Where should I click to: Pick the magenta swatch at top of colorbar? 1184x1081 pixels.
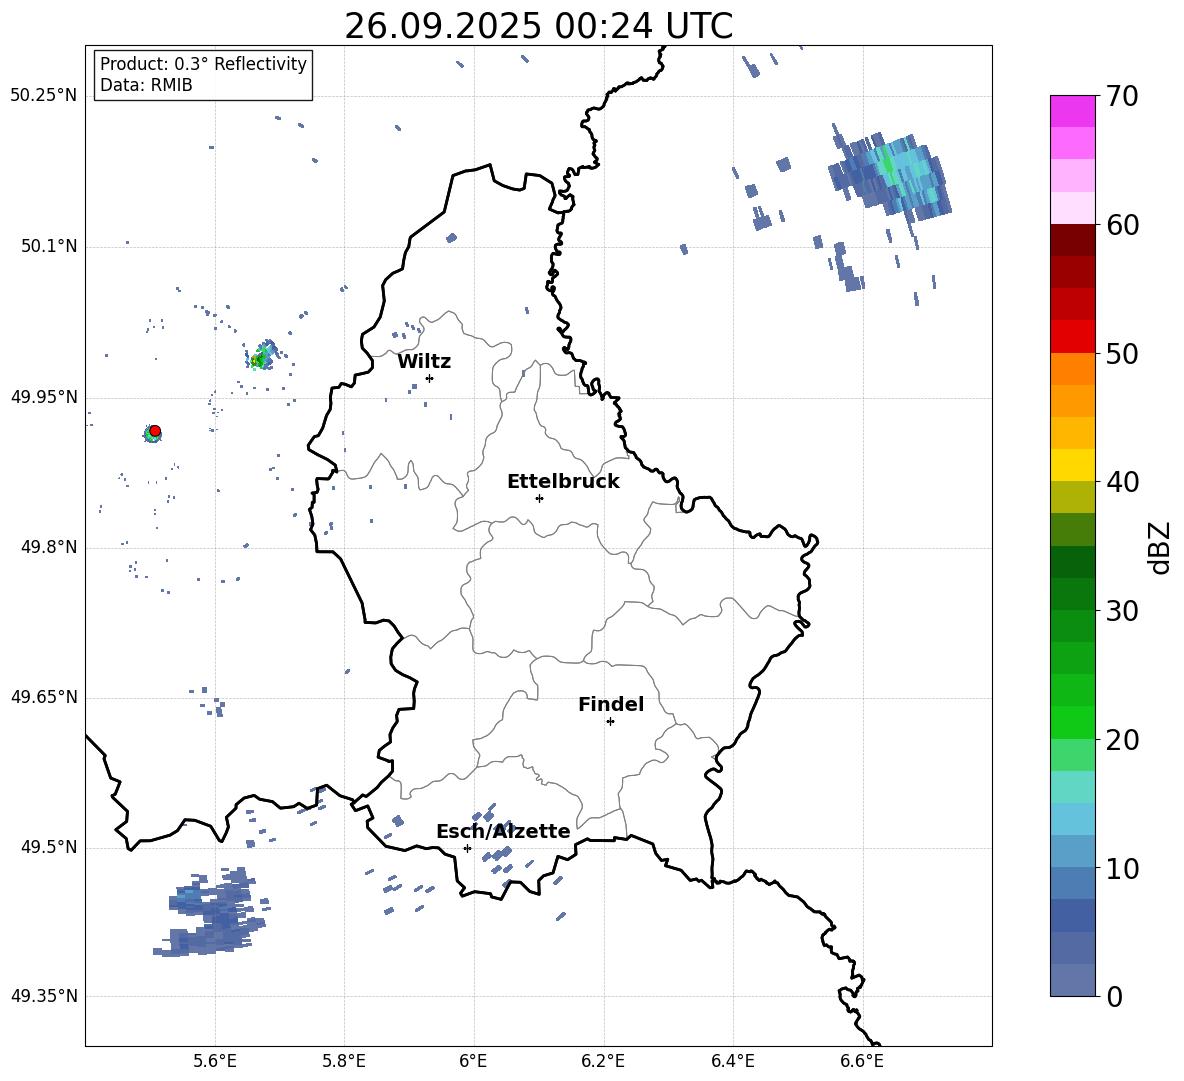(1072, 111)
